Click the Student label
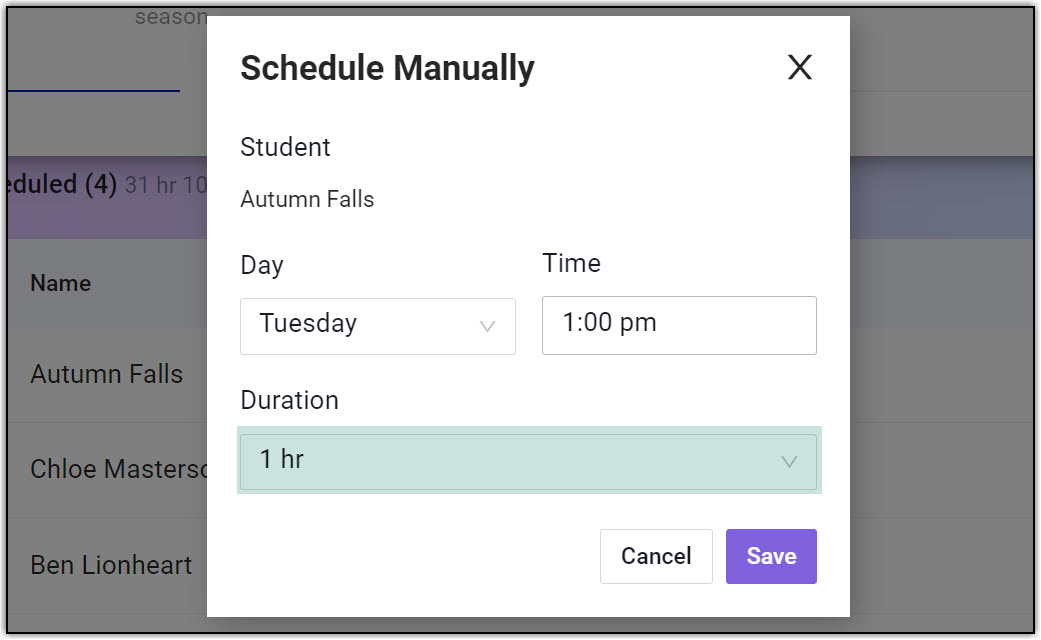The height and width of the screenshot is (640, 1041). (285, 147)
